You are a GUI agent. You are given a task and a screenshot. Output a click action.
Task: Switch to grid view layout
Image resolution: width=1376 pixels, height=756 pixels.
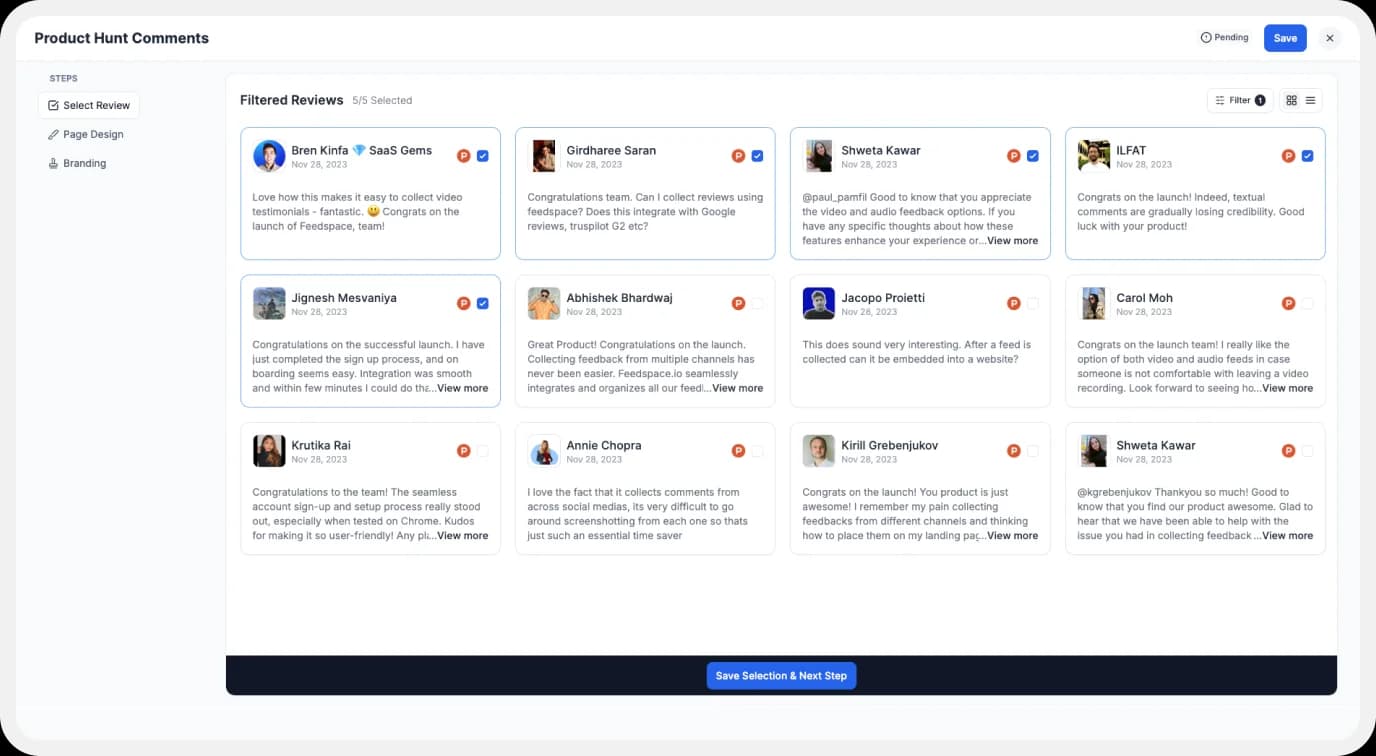point(1291,100)
